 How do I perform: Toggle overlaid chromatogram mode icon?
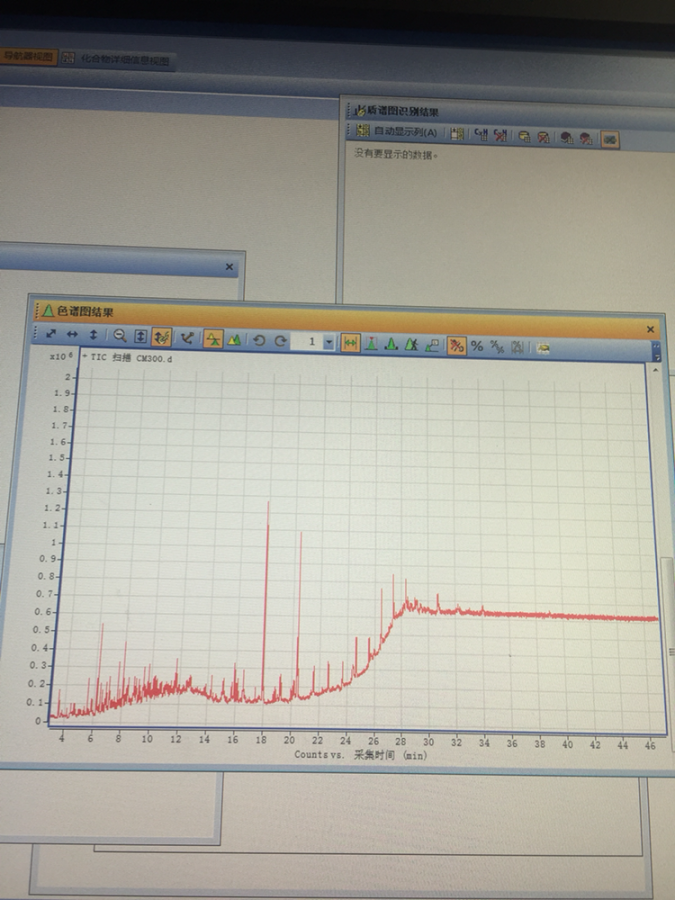tap(213, 339)
